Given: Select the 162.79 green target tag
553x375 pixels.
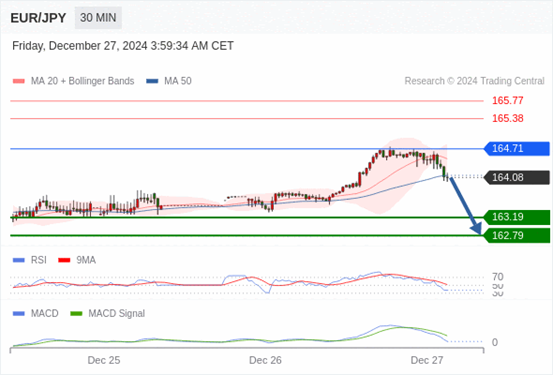Looking at the screenshot, I should (517, 236).
